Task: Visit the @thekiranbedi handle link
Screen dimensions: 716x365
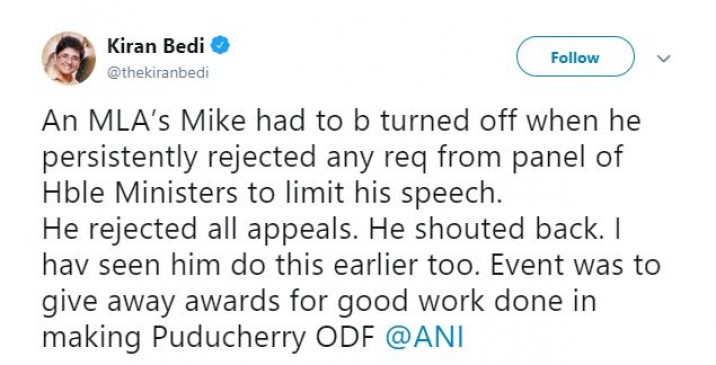Action: click(x=158, y=73)
